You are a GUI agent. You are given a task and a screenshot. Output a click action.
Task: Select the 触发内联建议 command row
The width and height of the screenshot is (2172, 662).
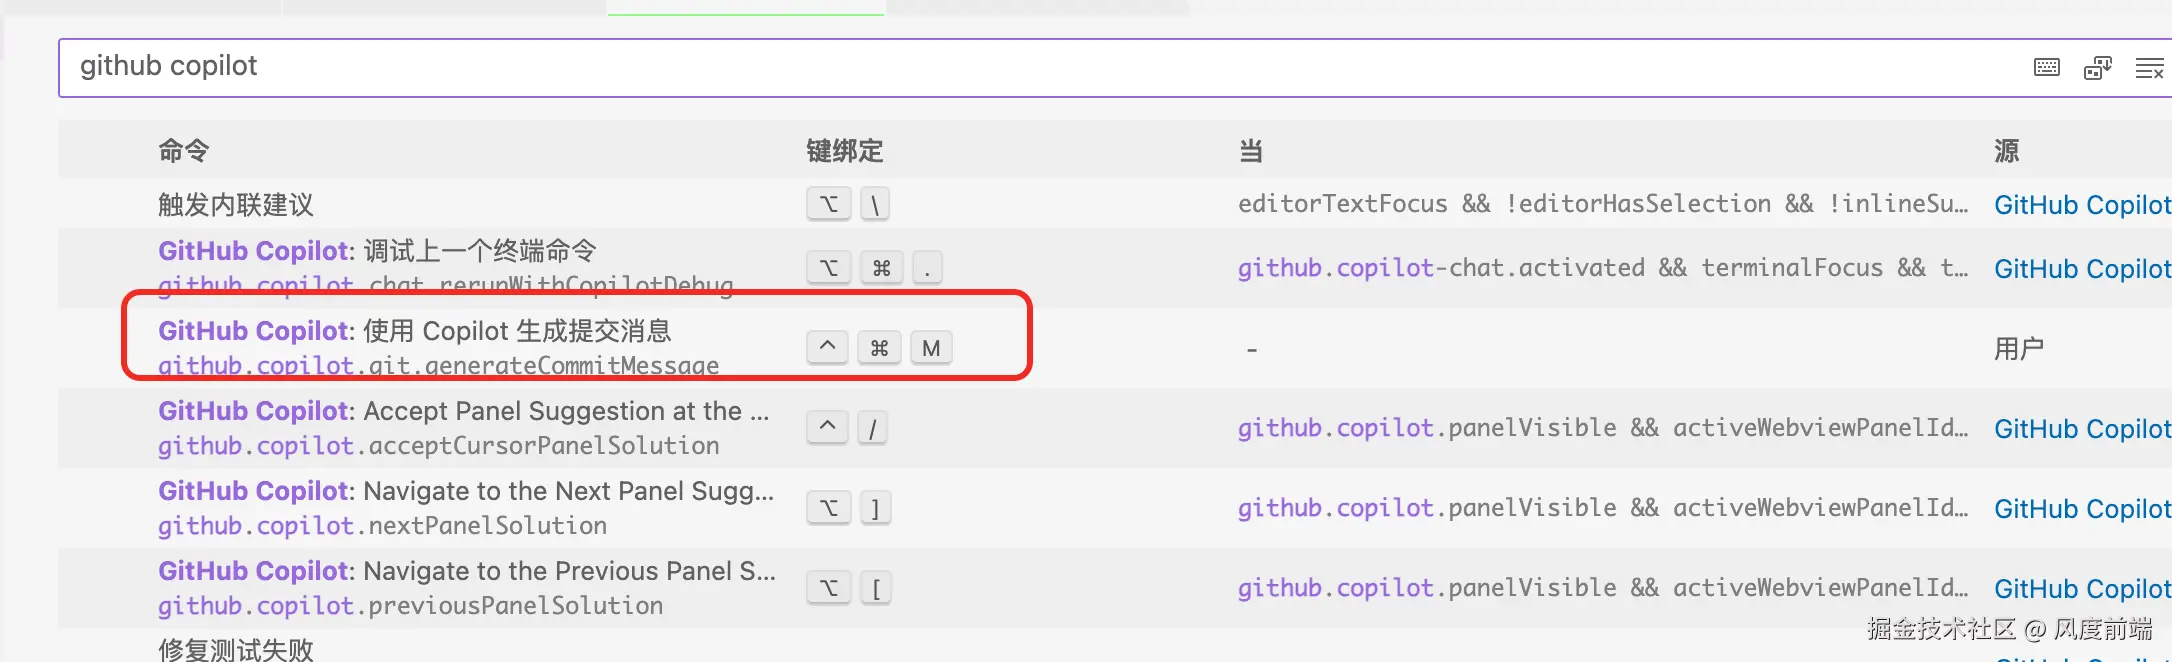click(1115, 204)
